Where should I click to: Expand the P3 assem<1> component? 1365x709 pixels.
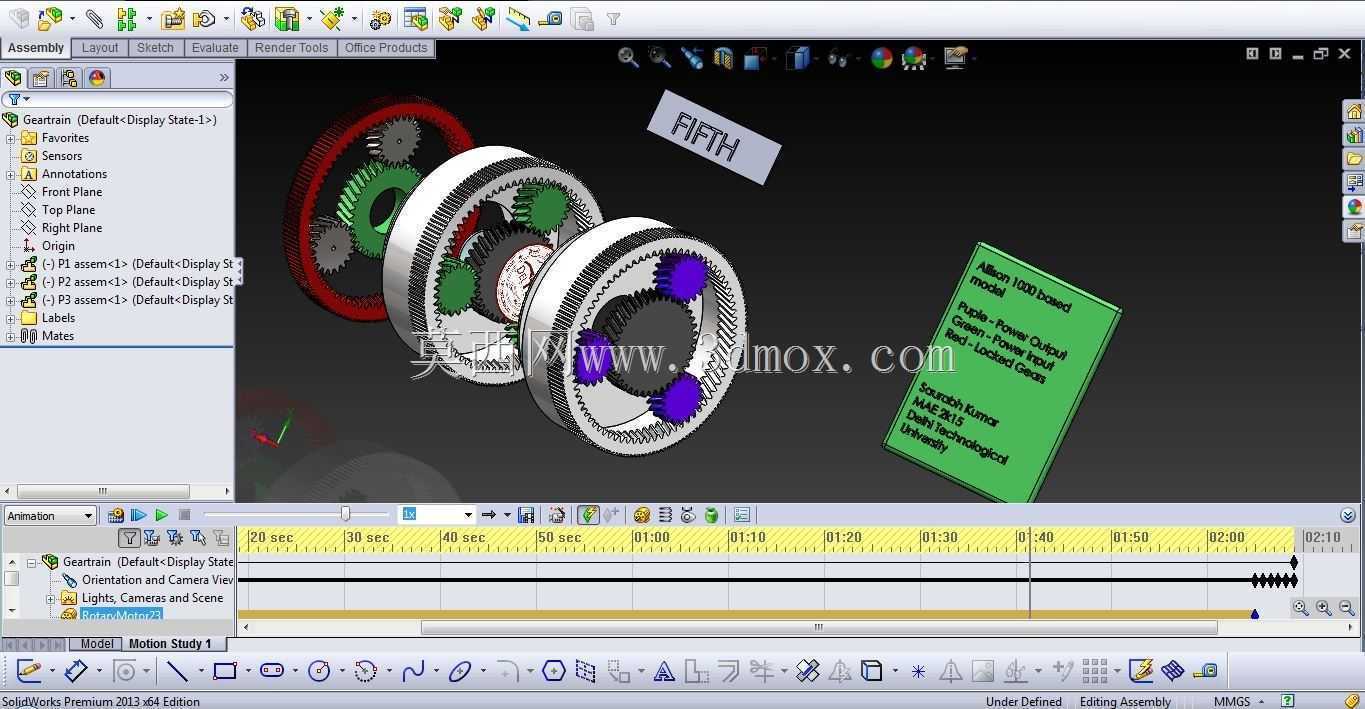click(x=11, y=300)
